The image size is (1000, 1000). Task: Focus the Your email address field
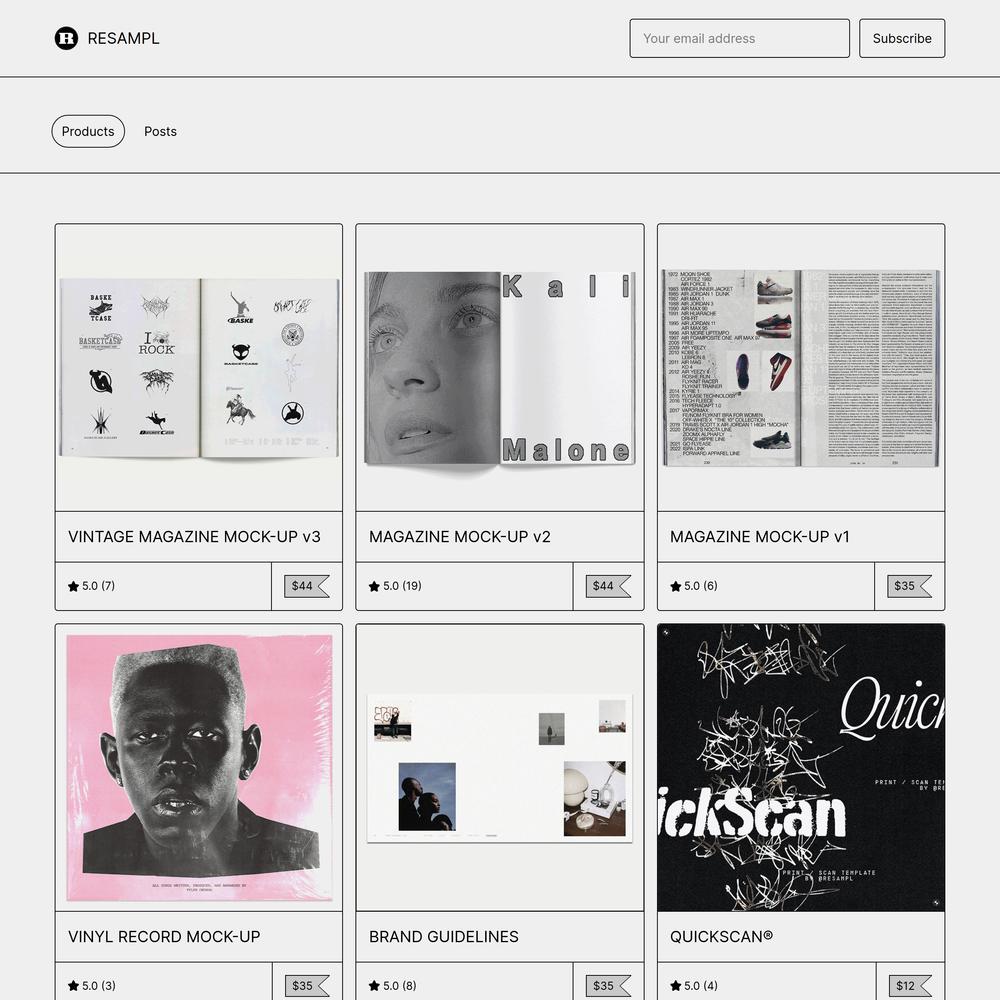[x=739, y=38]
